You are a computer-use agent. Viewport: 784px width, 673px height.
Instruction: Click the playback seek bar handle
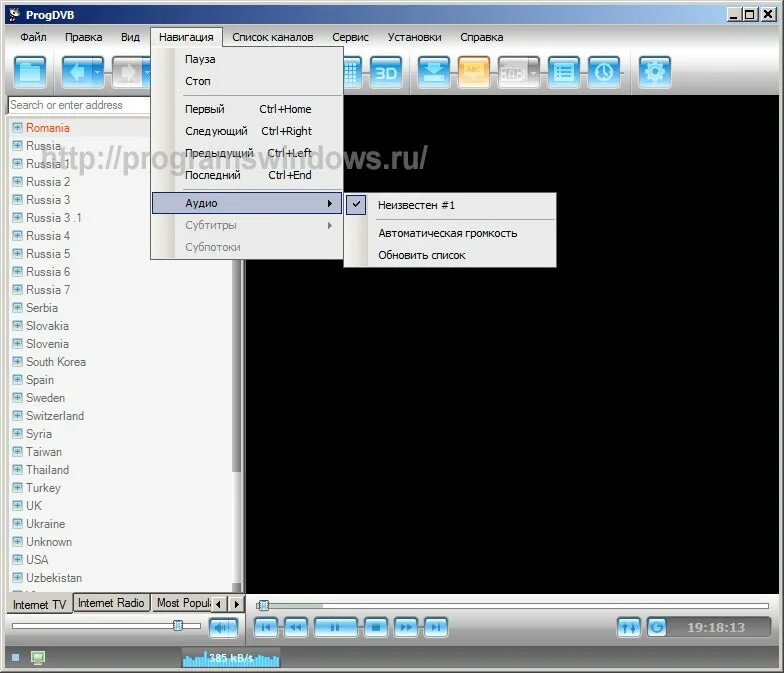[x=264, y=606]
